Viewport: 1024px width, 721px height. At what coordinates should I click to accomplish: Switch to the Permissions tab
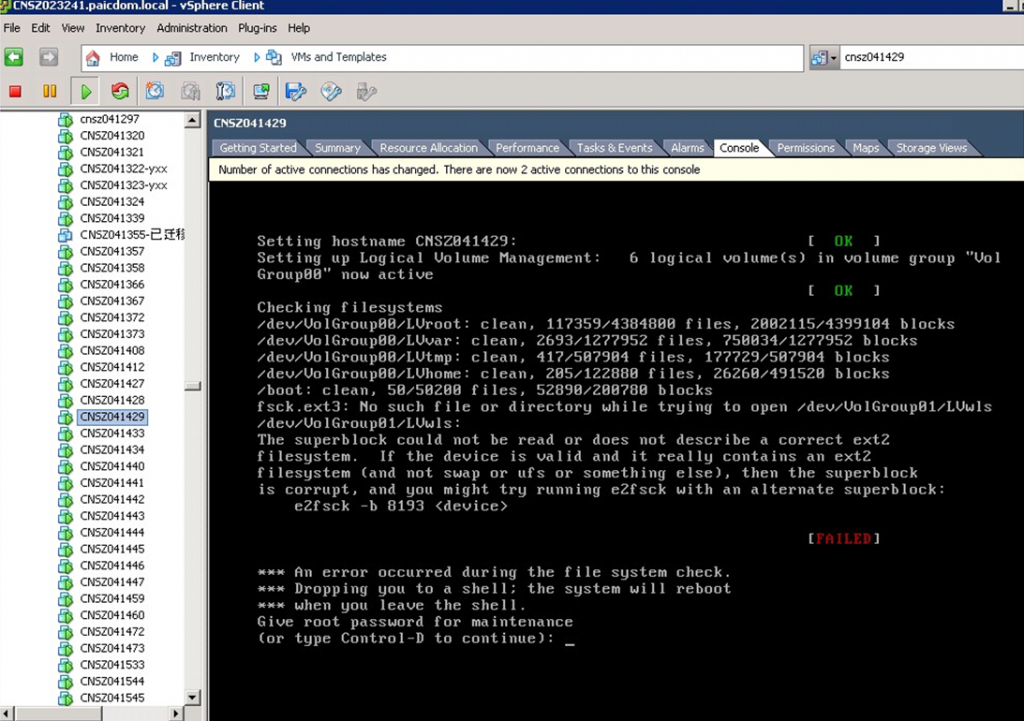pos(806,148)
